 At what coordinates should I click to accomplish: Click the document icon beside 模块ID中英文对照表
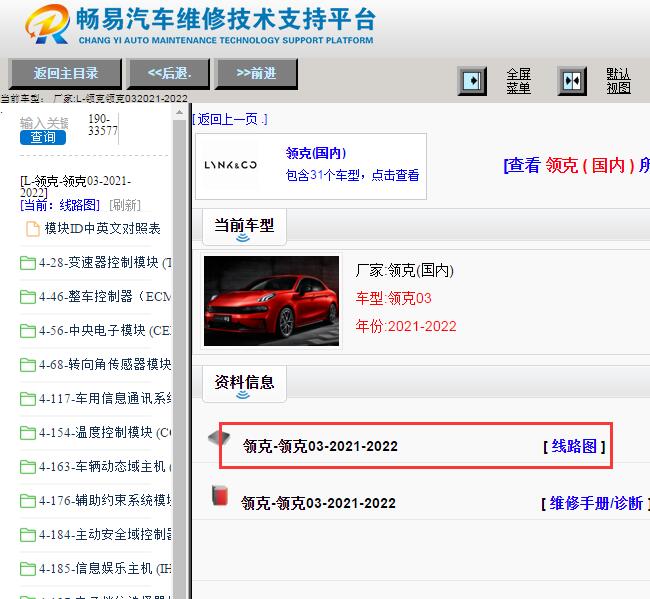pos(33,228)
